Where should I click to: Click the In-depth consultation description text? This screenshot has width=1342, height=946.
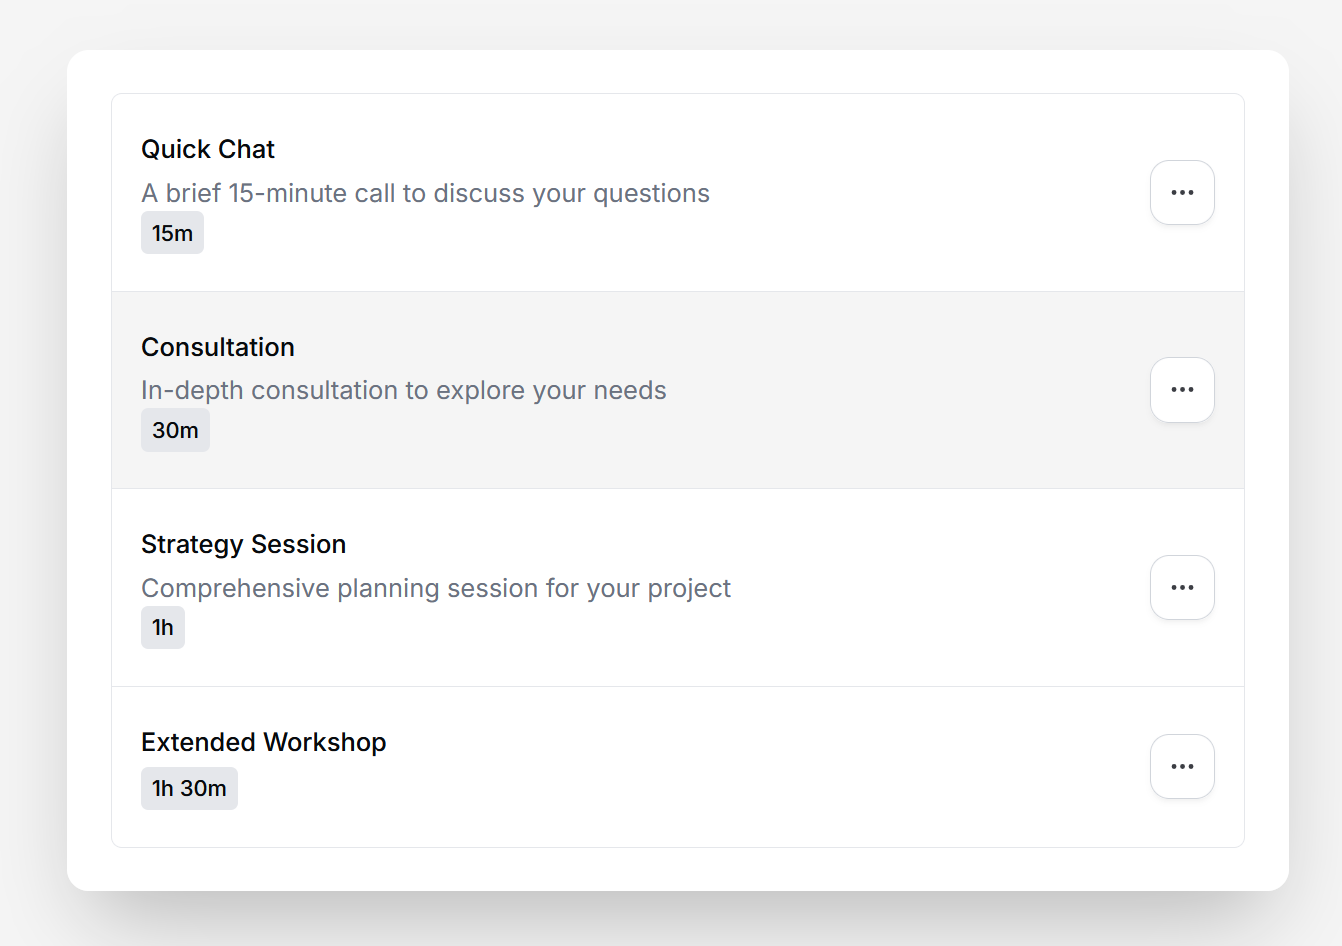tap(403, 391)
